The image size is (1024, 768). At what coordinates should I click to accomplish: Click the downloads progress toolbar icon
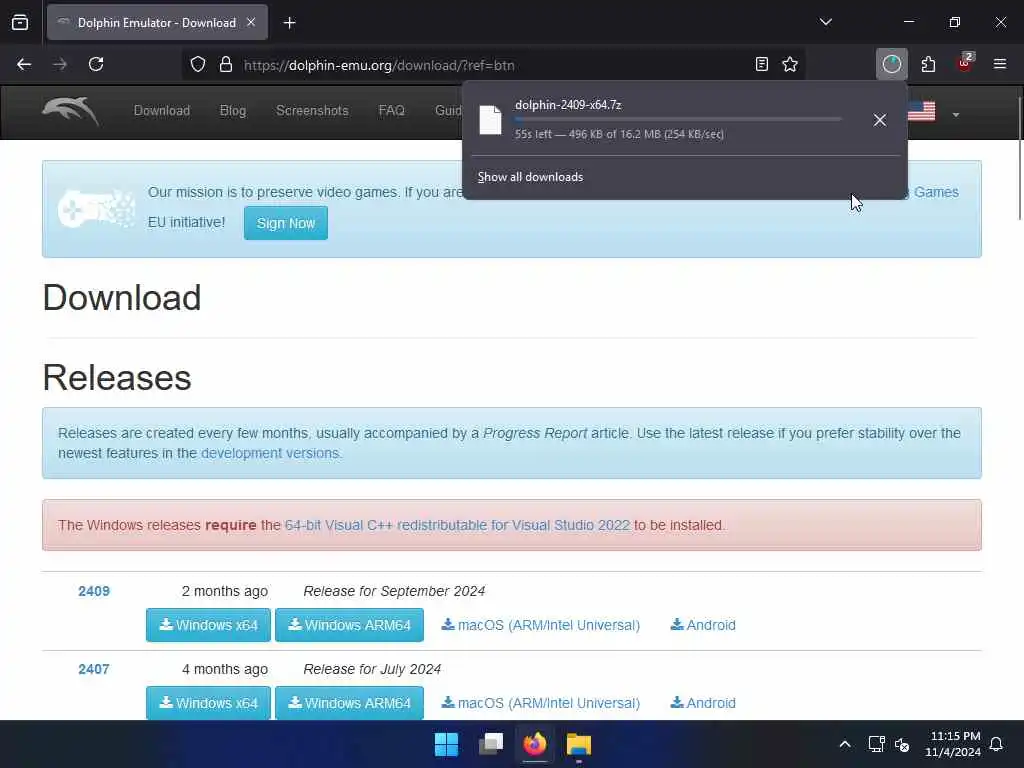891,64
